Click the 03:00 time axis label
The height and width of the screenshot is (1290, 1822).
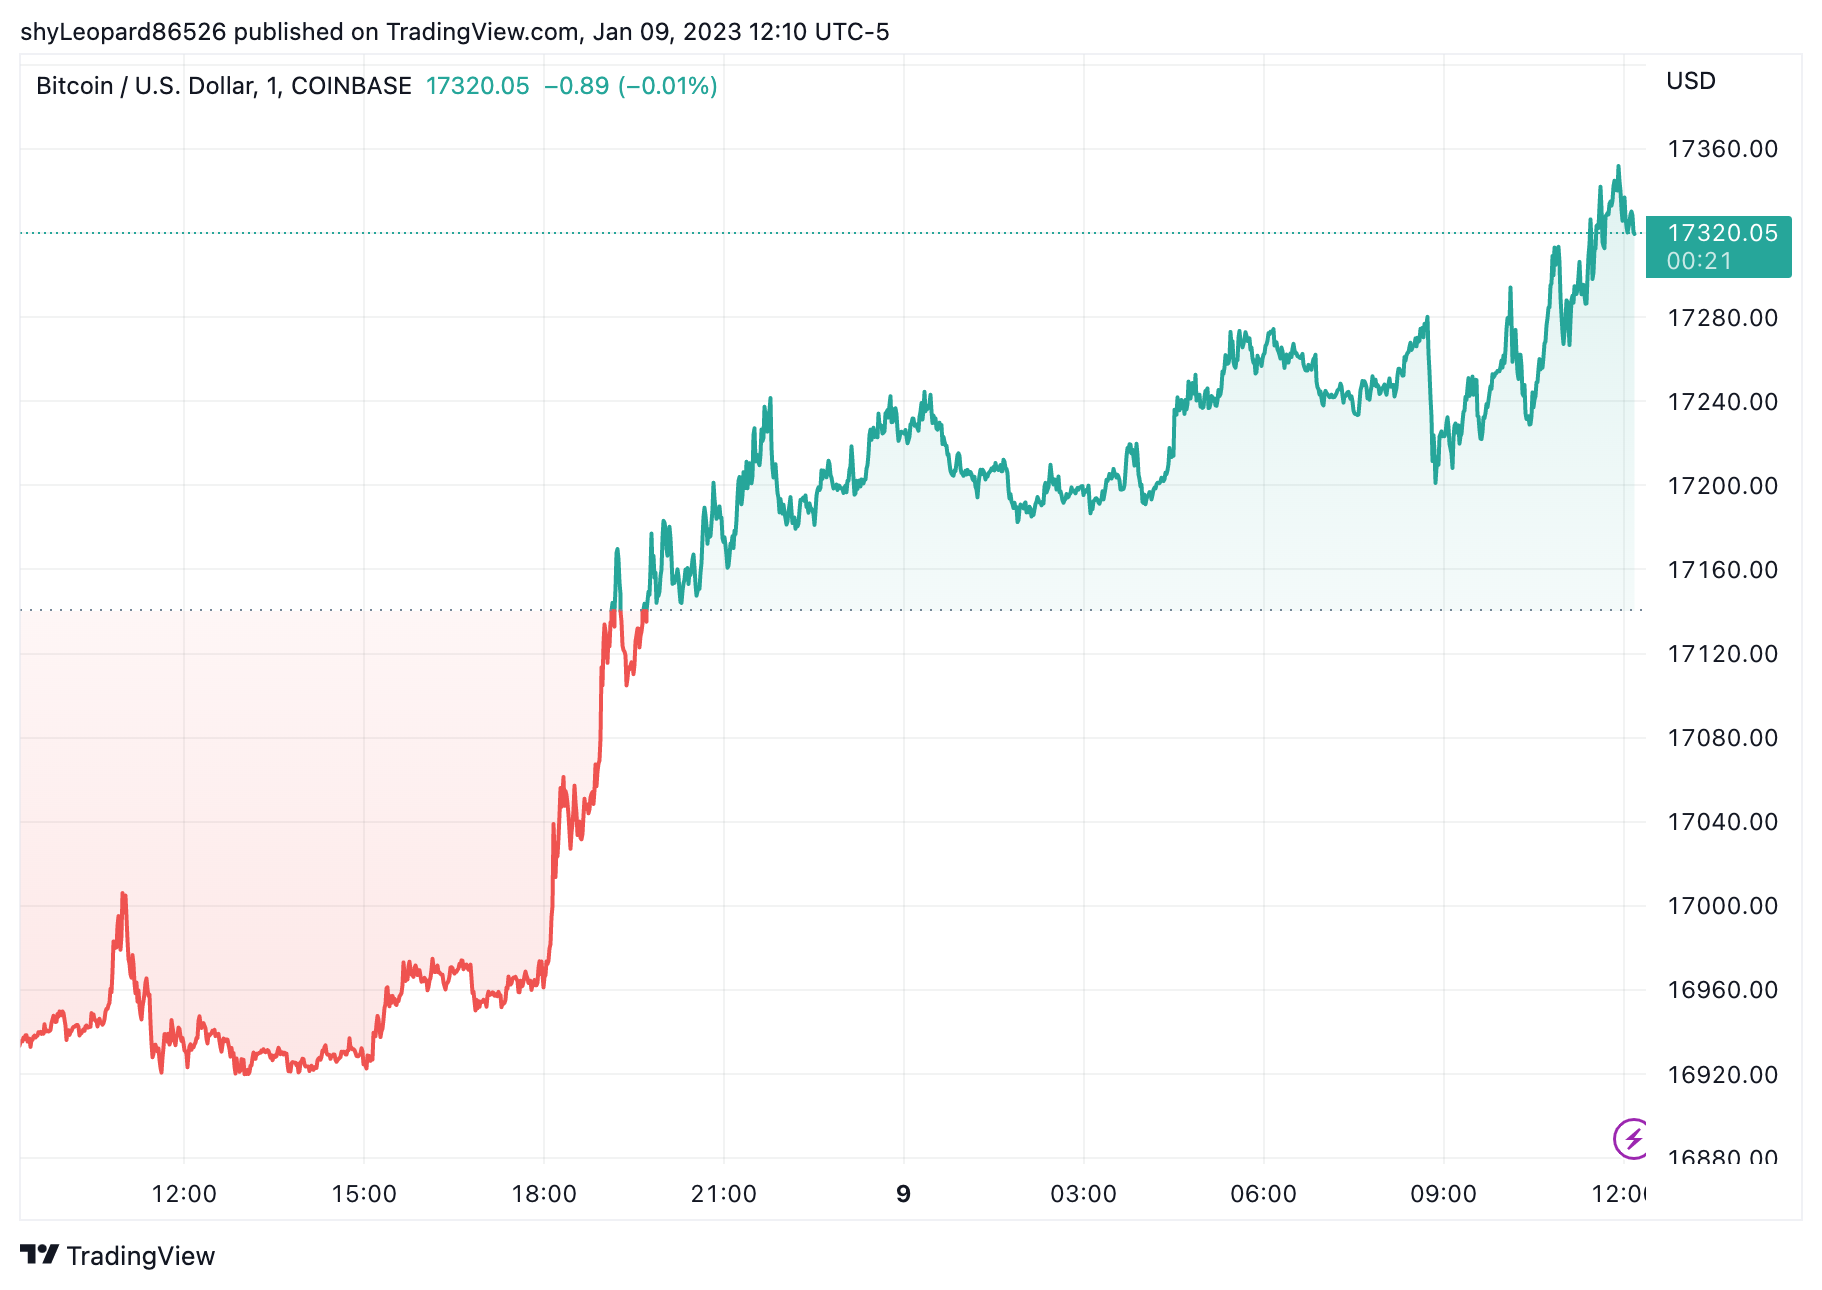coord(1083,1194)
